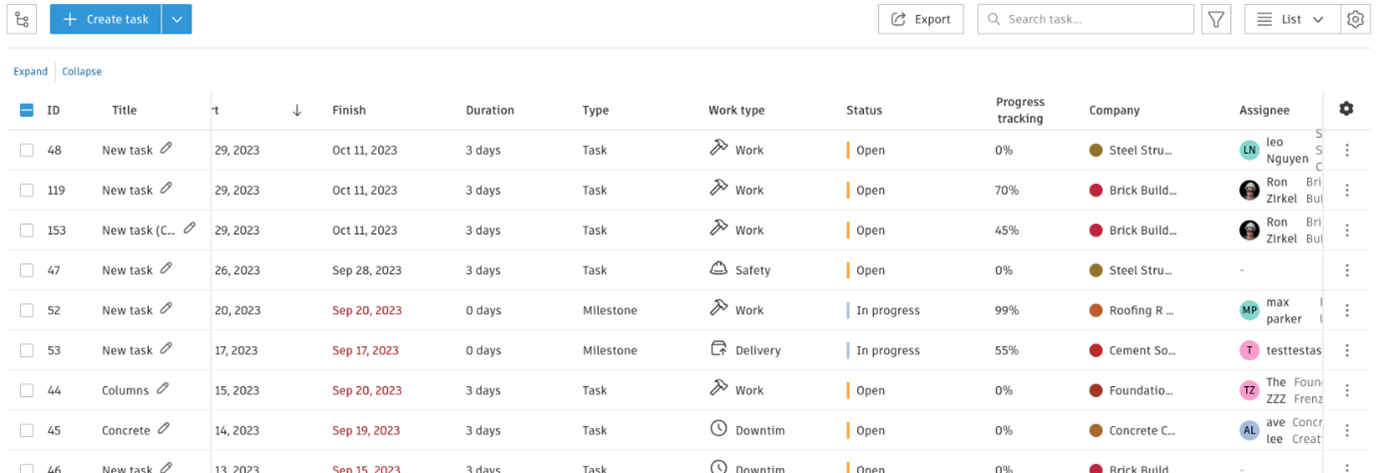Image resolution: width=1379 pixels, height=473 pixels.
Task: Open table column settings gear
Action: [1346, 109]
